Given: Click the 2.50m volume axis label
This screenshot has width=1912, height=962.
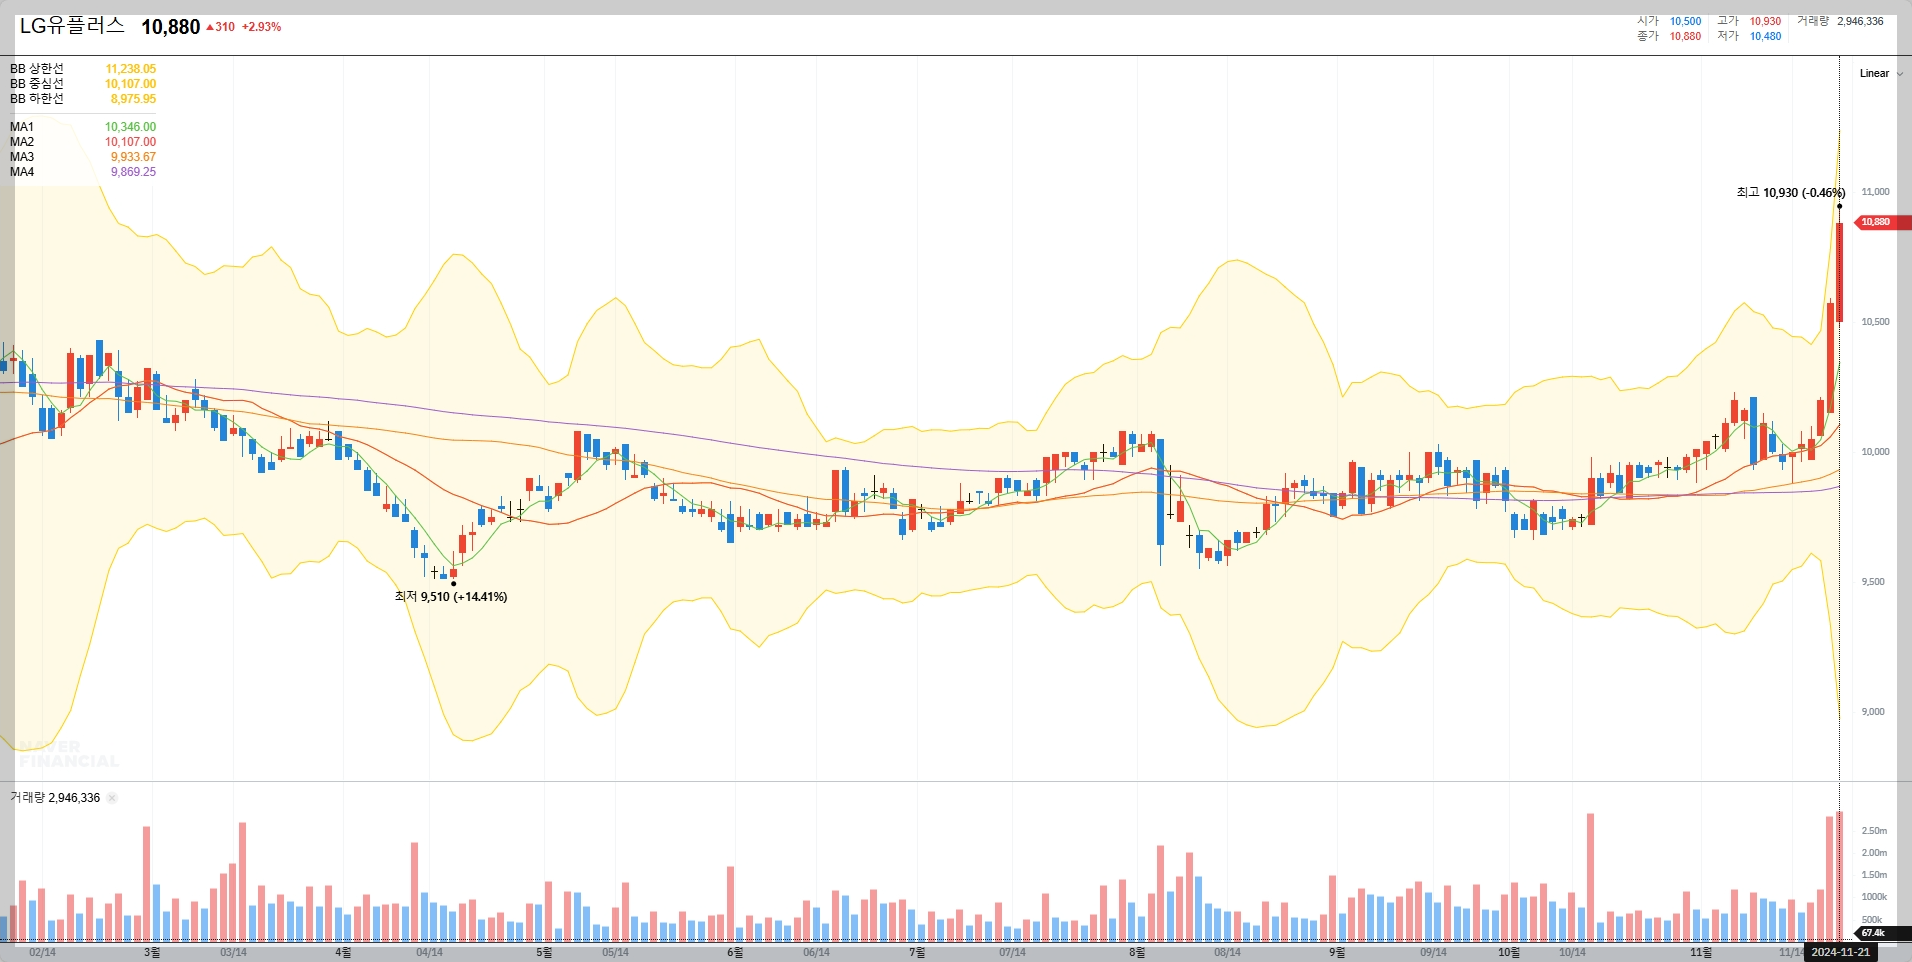Looking at the screenshot, I should coord(1874,831).
